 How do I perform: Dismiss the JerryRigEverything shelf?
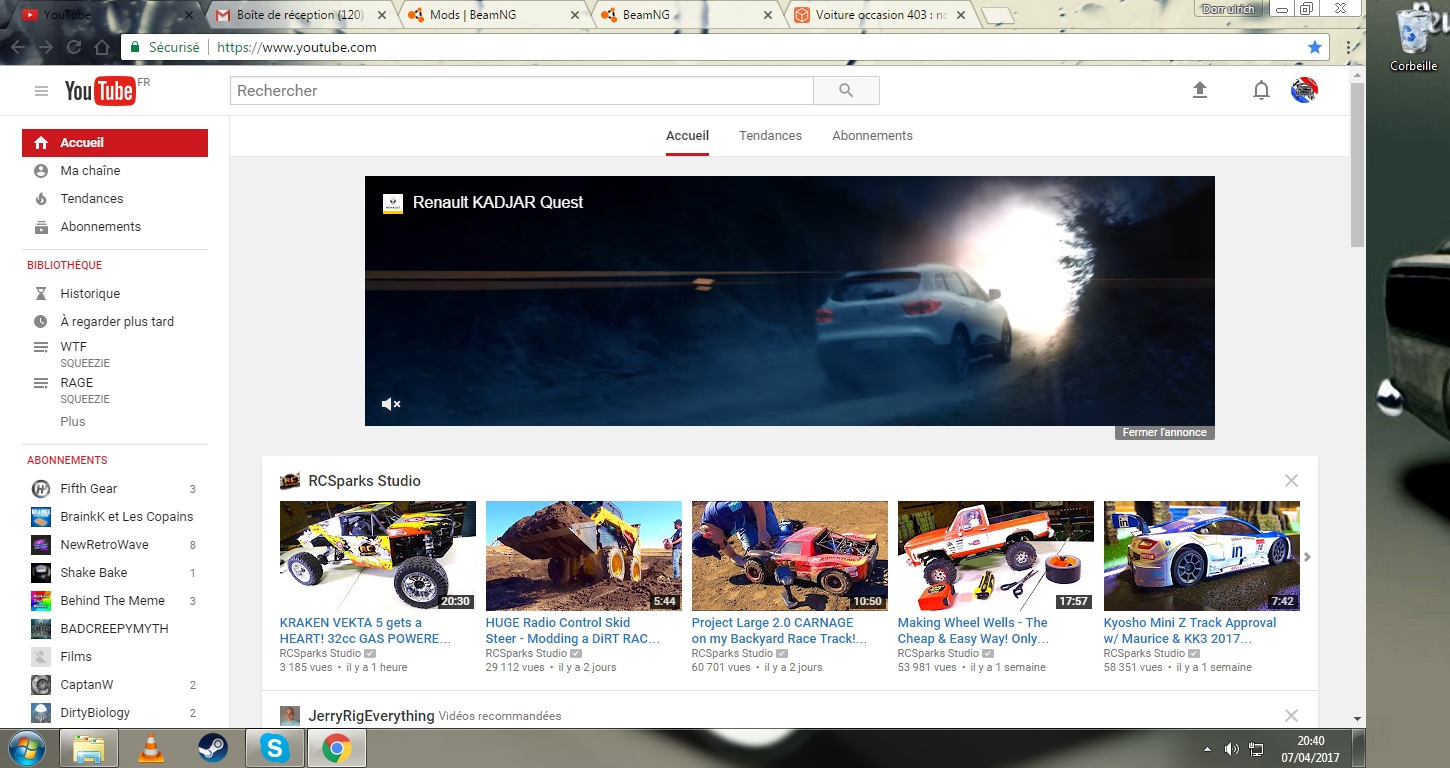[1291, 716]
